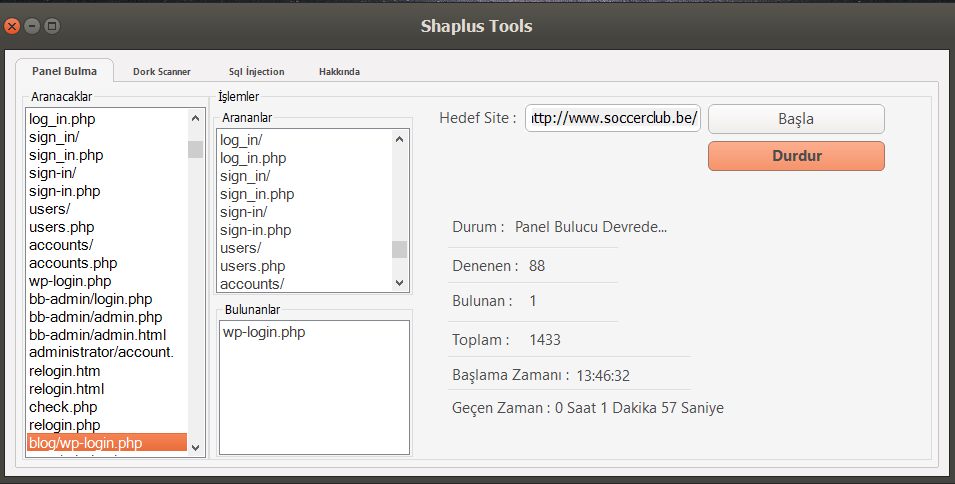
Task: Open the Dork Scanner tab
Action: tap(161, 71)
